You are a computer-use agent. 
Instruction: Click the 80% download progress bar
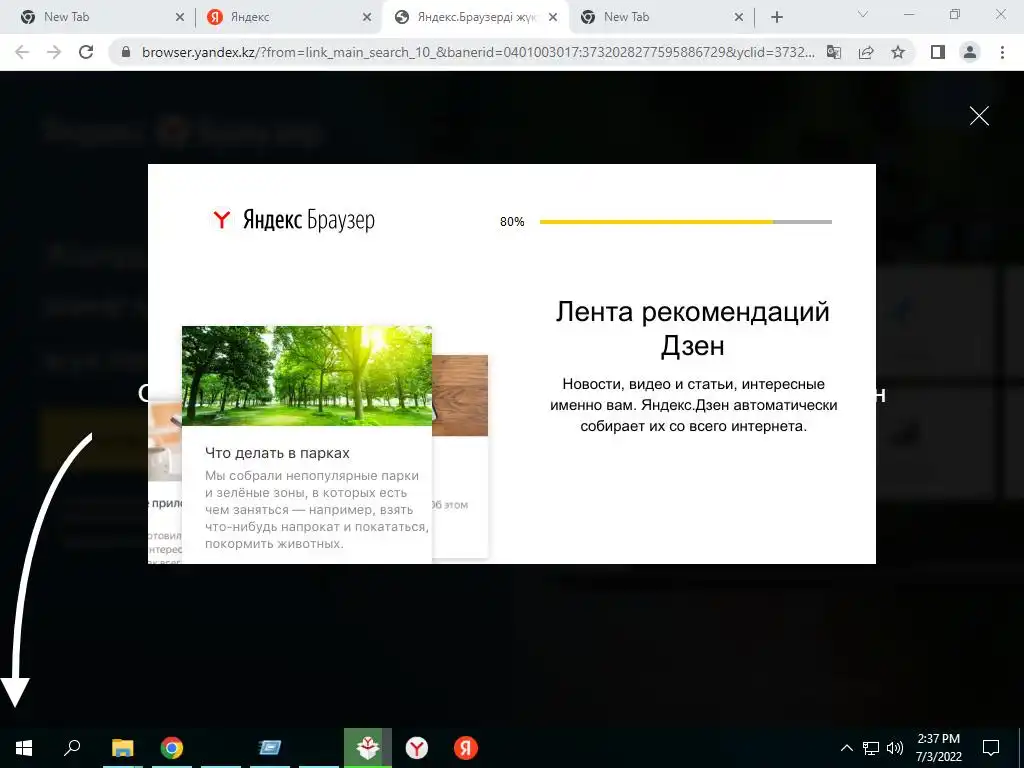coord(686,222)
